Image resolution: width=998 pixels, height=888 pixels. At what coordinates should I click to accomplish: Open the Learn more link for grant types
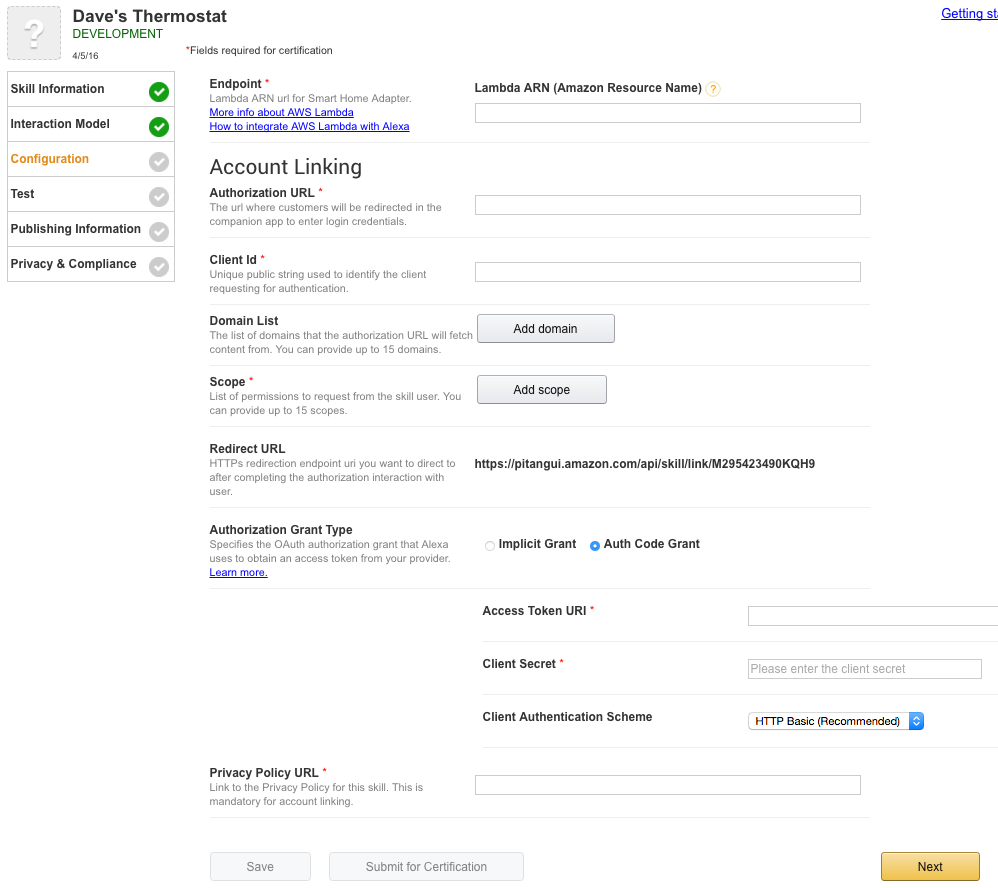point(238,573)
